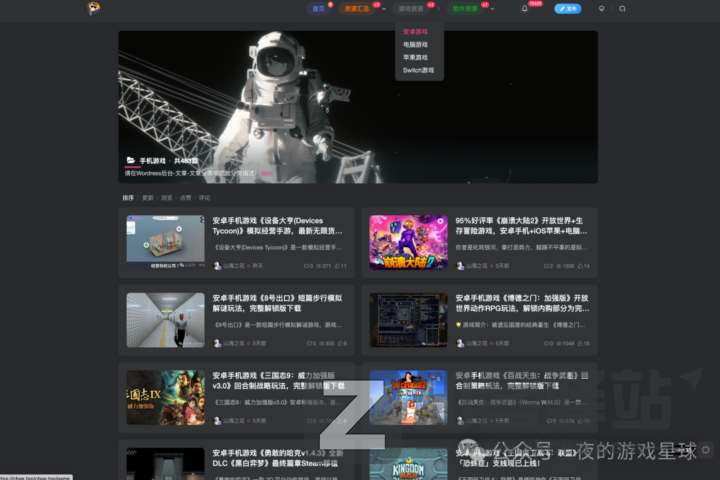Screen dimensions: 720x480
Task: Select Switch游戏 from the dropdown menu
Action: 418,71
